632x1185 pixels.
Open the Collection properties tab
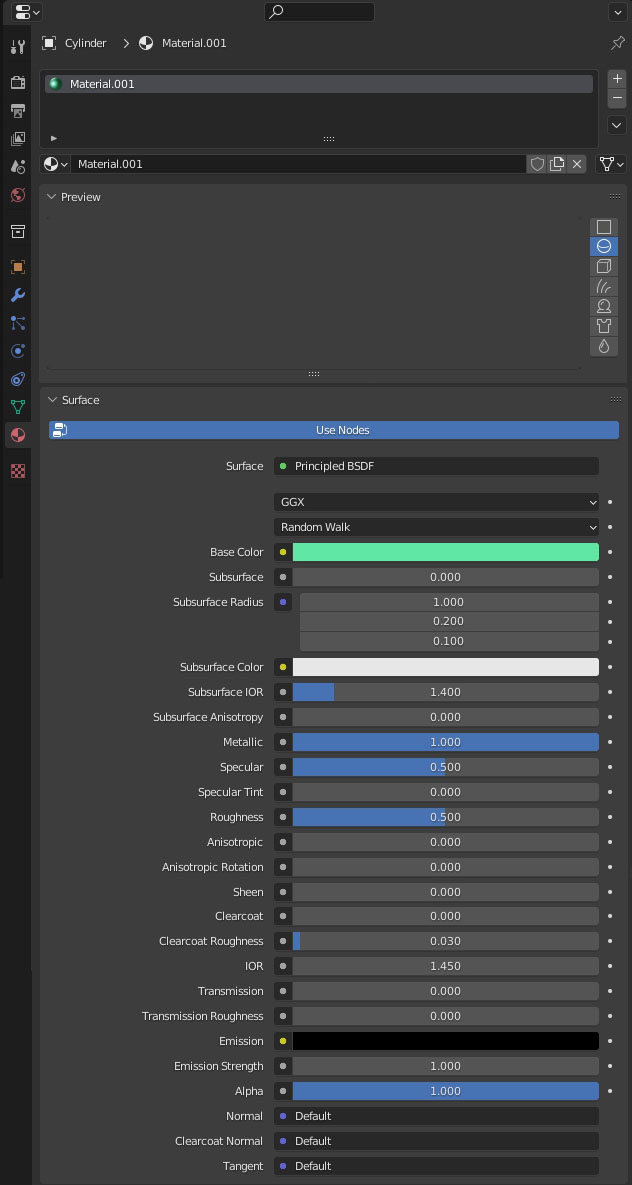[18, 231]
